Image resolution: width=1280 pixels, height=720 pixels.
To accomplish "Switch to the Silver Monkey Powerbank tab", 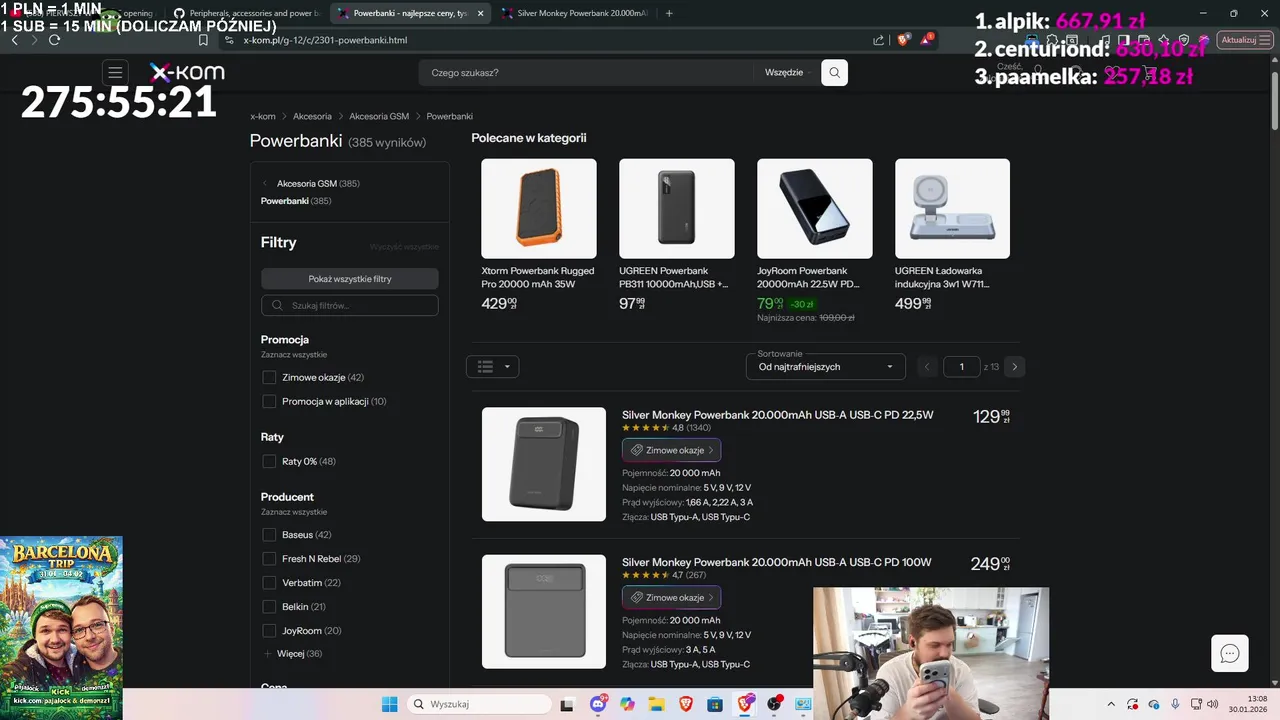I will click(x=574, y=13).
